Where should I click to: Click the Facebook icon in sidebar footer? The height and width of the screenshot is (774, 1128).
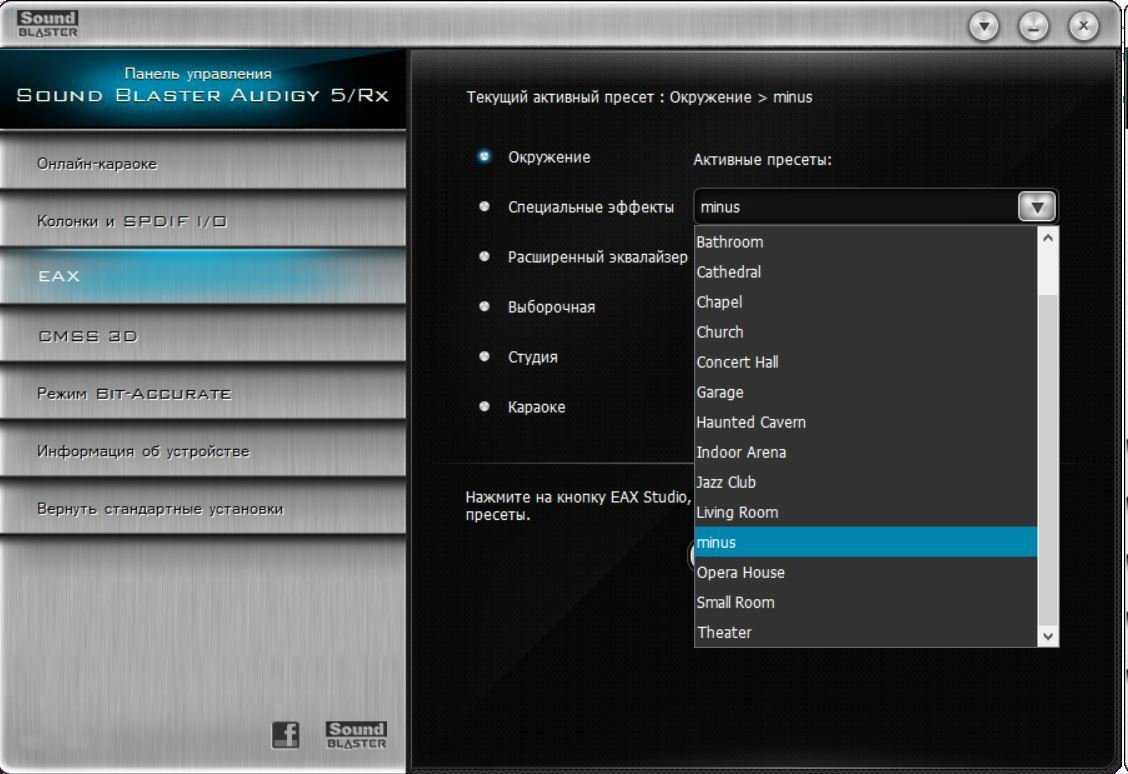click(286, 736)
